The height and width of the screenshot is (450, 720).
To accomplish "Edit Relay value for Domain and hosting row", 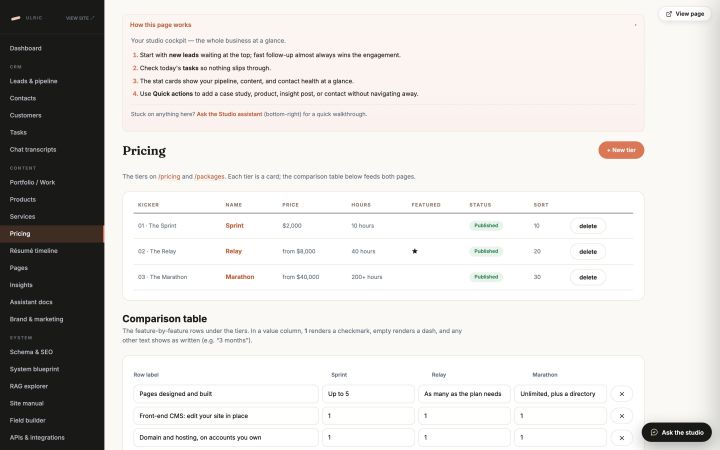I will click(x=464, y=438).
